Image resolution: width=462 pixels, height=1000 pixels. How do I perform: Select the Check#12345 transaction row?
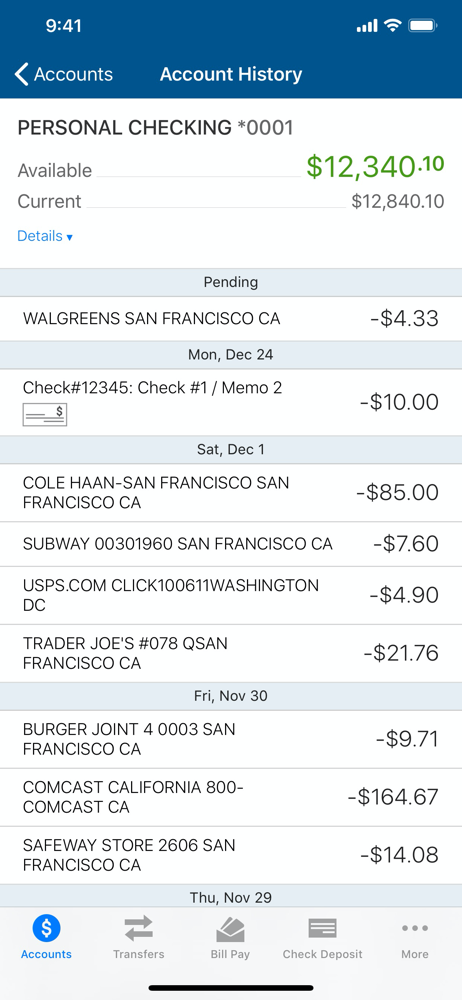(x=231, y=402)
